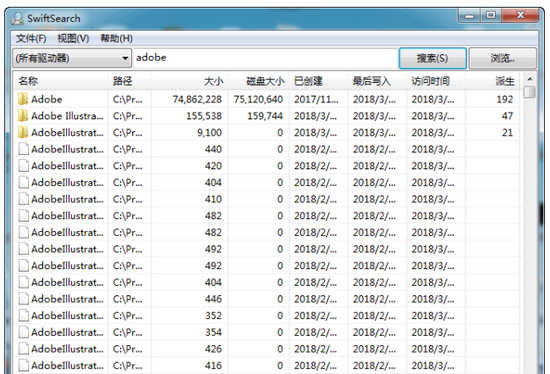Close the SwiftSearch window
Screen dimensions: 550x374
521,15
